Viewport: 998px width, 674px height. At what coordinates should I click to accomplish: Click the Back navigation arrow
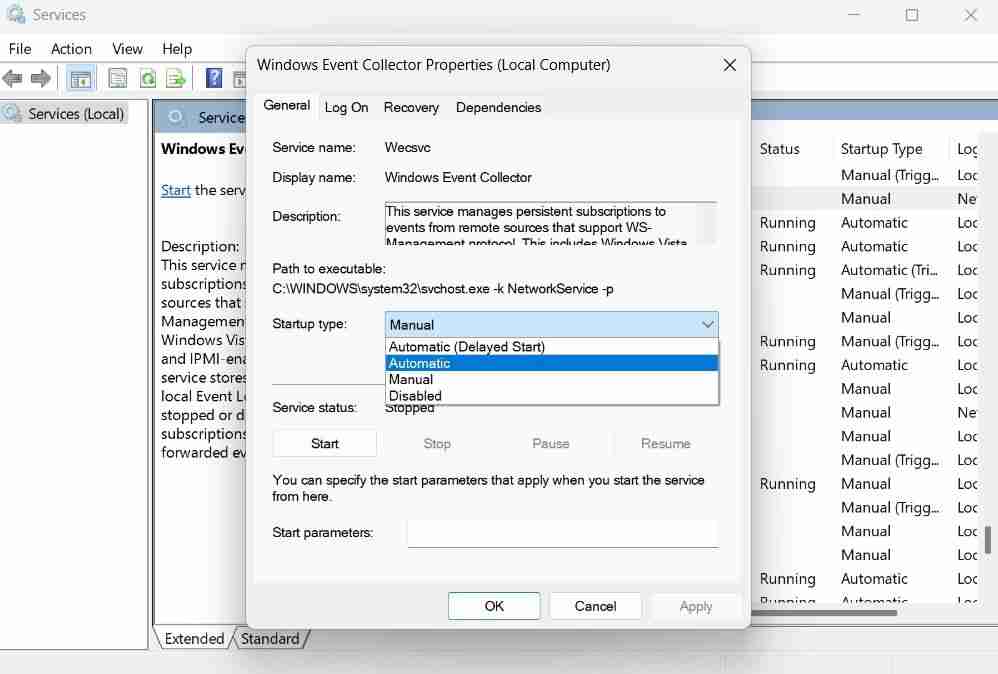point(13,77)
